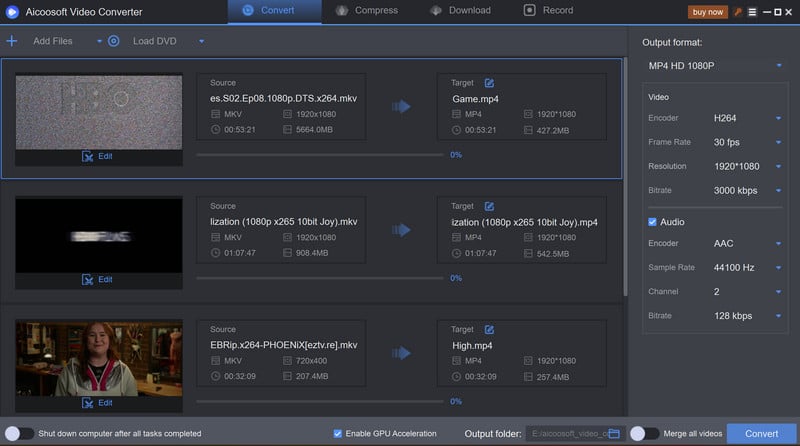The image size is (800, 446).
Task: Click the Aicoosoft Video Converter logo icon
Action: [x=12, y=12]
